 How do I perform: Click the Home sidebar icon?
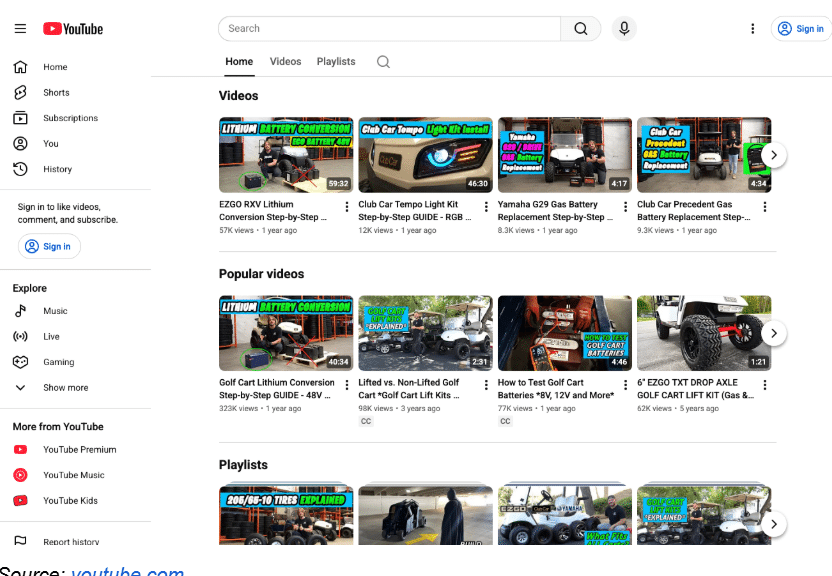[20, 67]
